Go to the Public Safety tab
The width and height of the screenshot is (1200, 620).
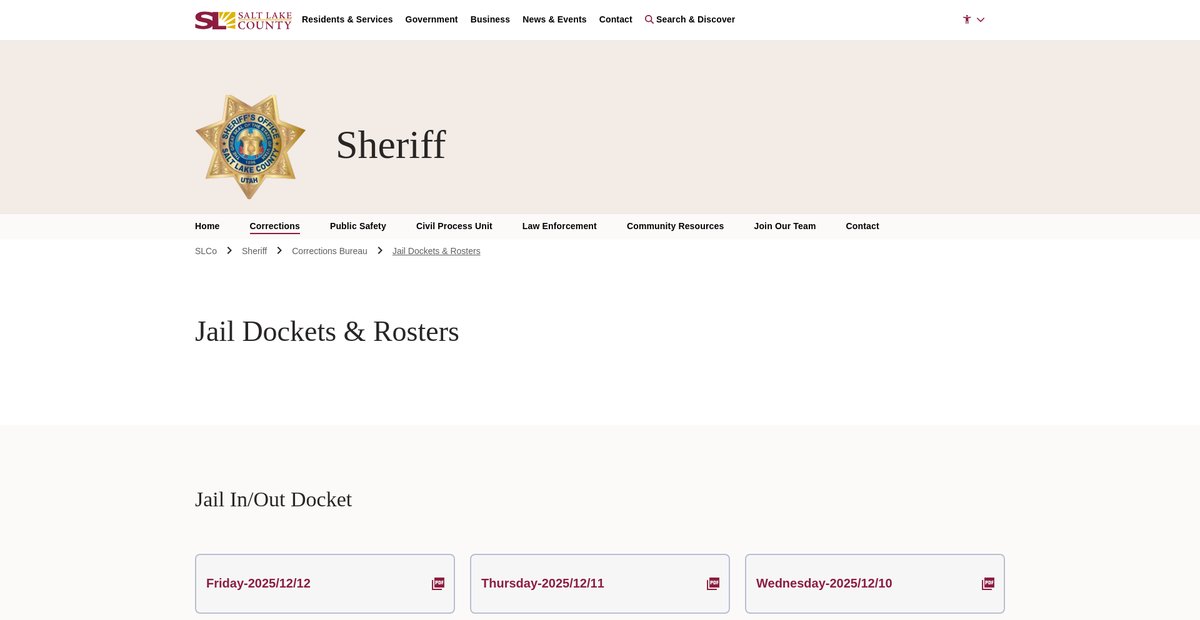pyautogui.click(x=358, y=226)
